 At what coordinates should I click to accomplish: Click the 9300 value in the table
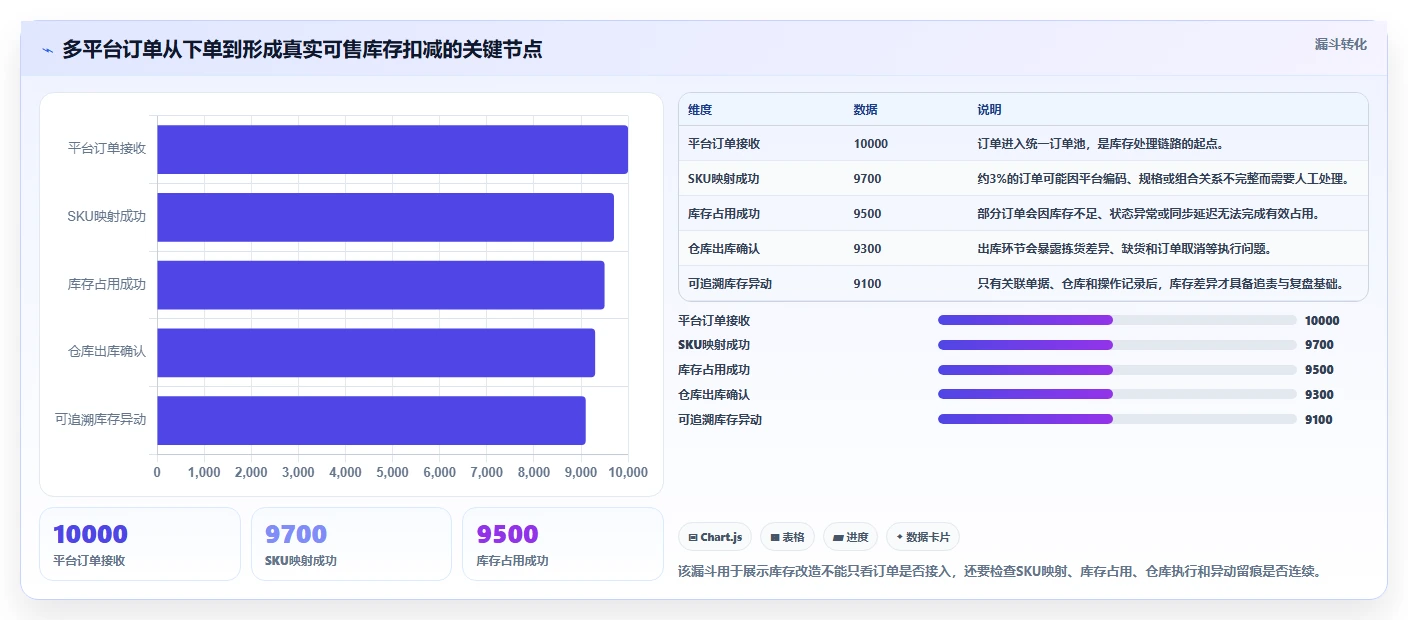(868, 249)
